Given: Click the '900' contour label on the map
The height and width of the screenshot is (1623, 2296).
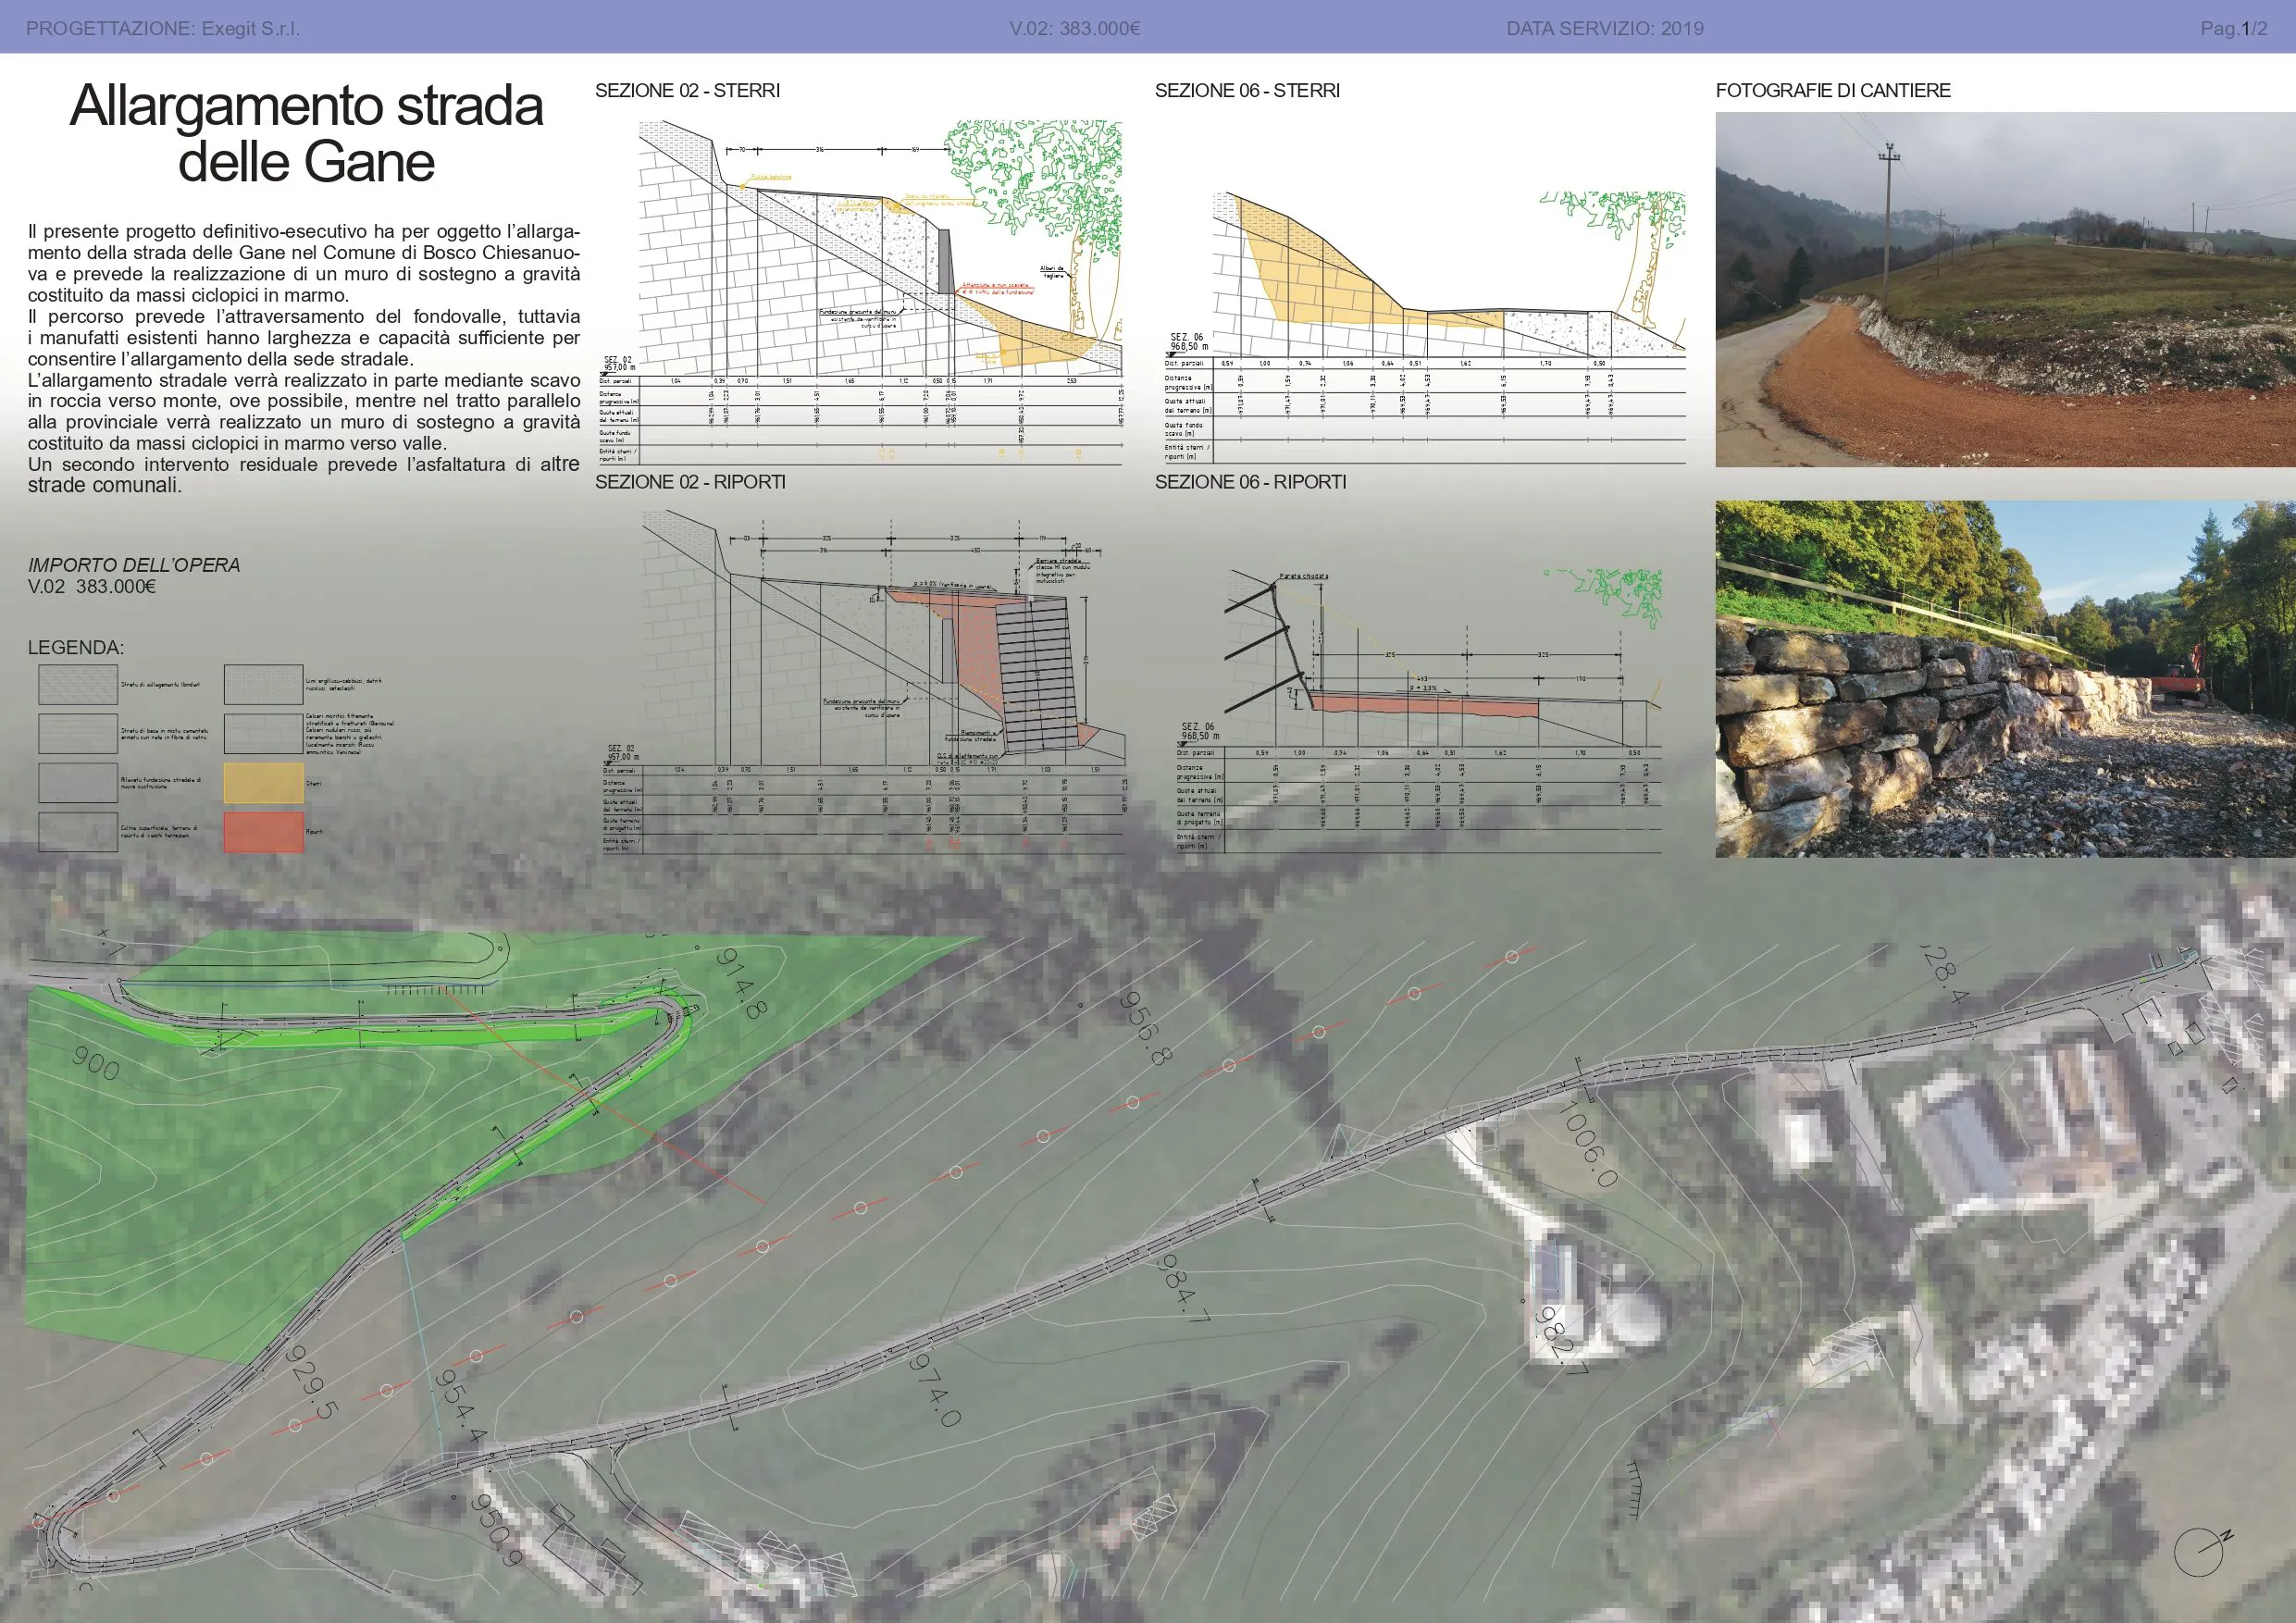Looking at the screenshot, I should 96,1063.
